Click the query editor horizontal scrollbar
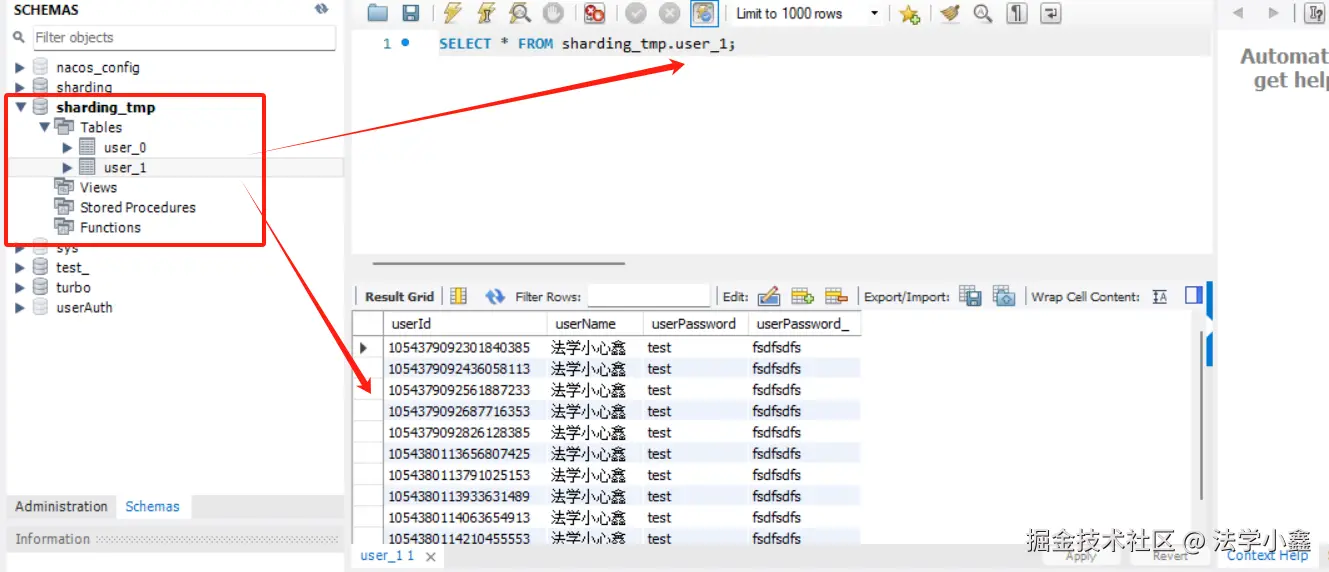This screenshot has width=1329, height=572. (499, 264)
